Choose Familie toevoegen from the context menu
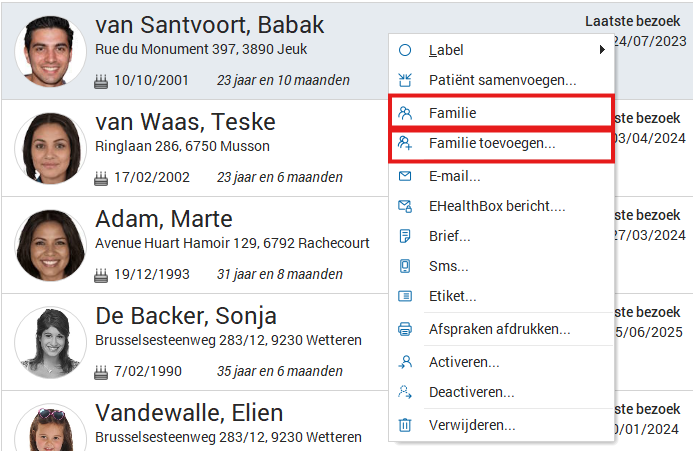 (x=491, y=144)
